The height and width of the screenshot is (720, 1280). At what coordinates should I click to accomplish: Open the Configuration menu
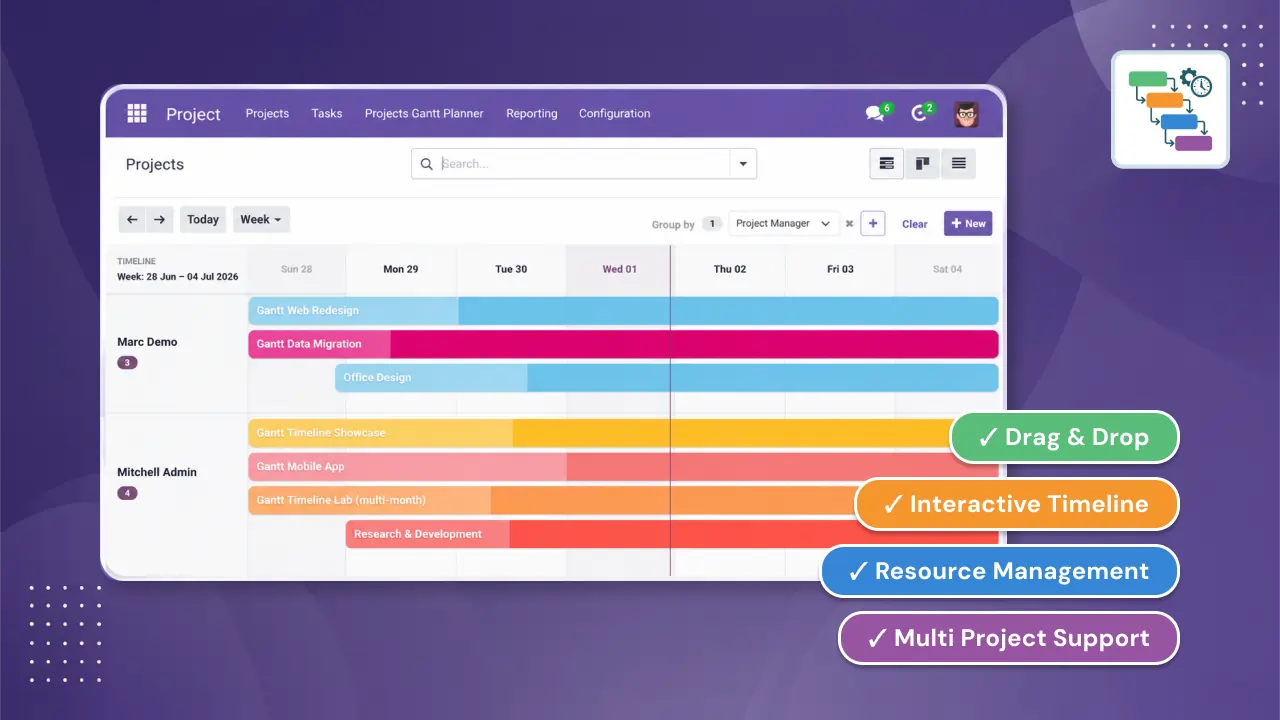click(615, 113)
